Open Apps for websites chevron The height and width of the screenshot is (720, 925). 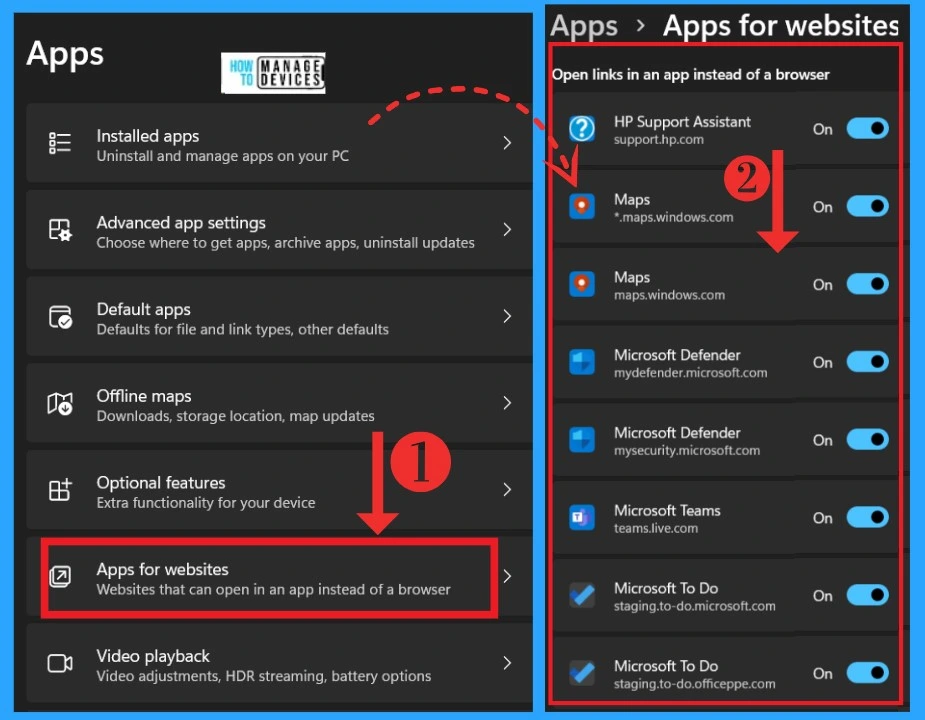pyautogui.click(x=507, y=577)
